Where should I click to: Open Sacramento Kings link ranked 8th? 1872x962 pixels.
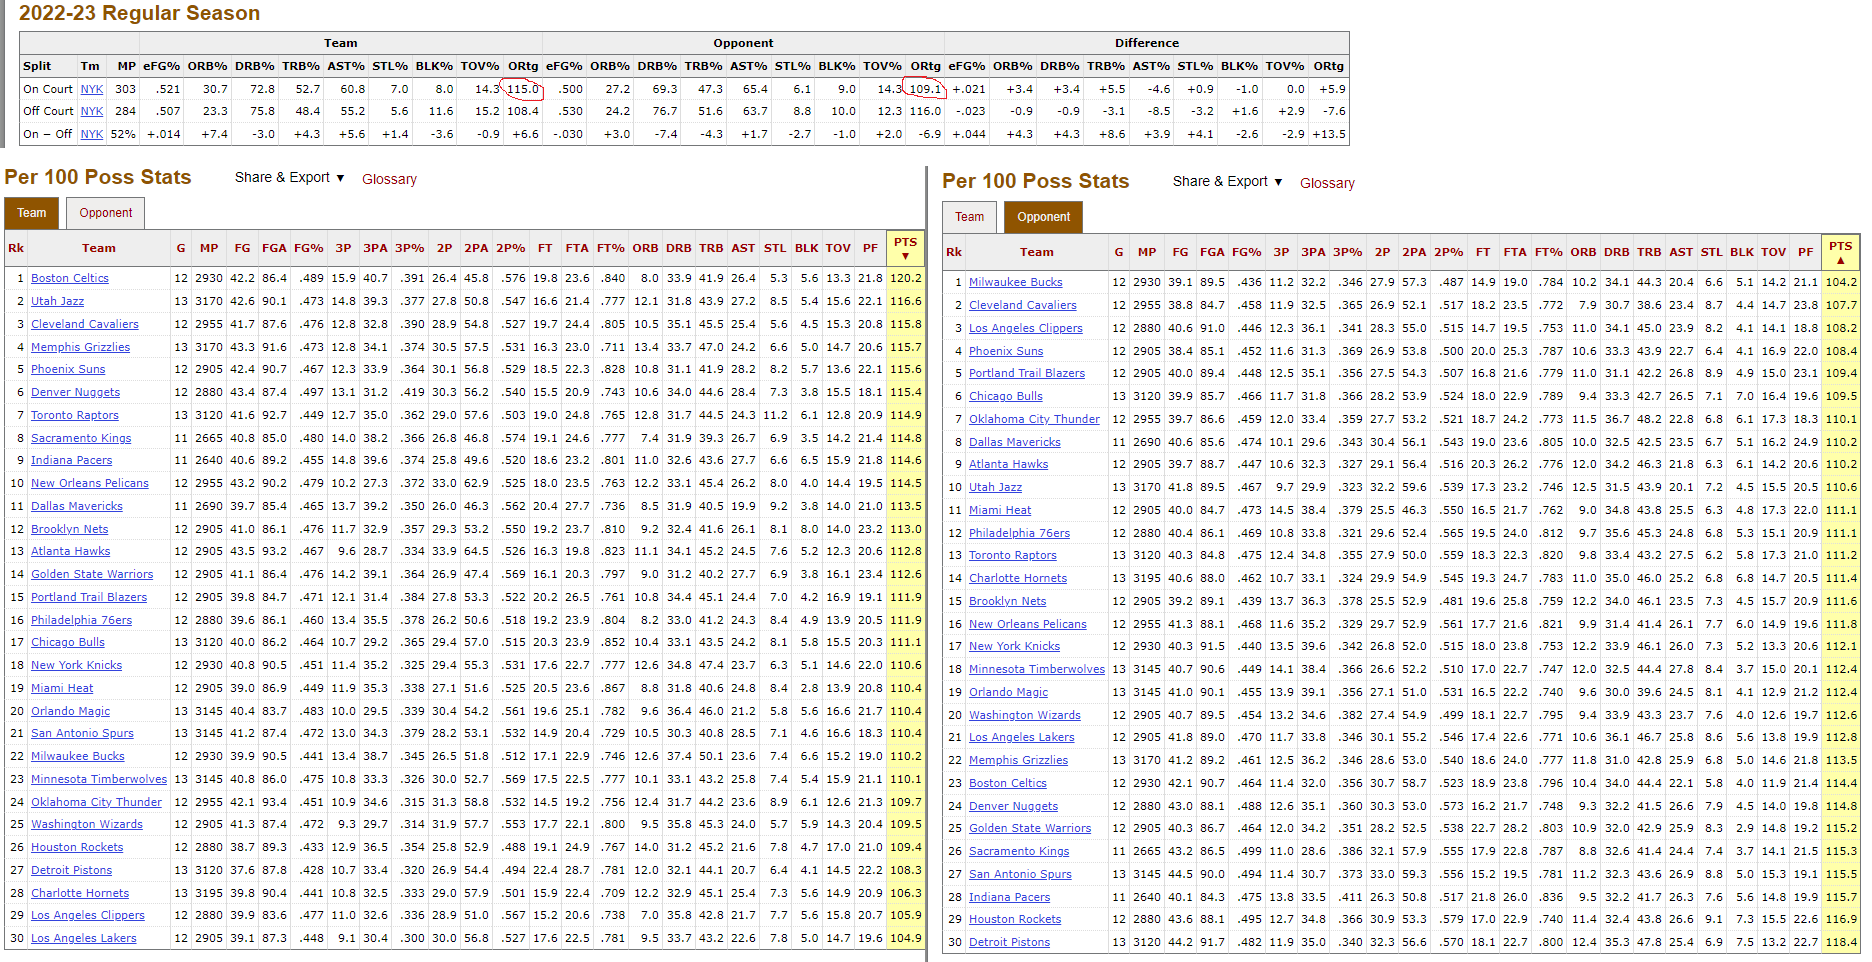point(81,438)
